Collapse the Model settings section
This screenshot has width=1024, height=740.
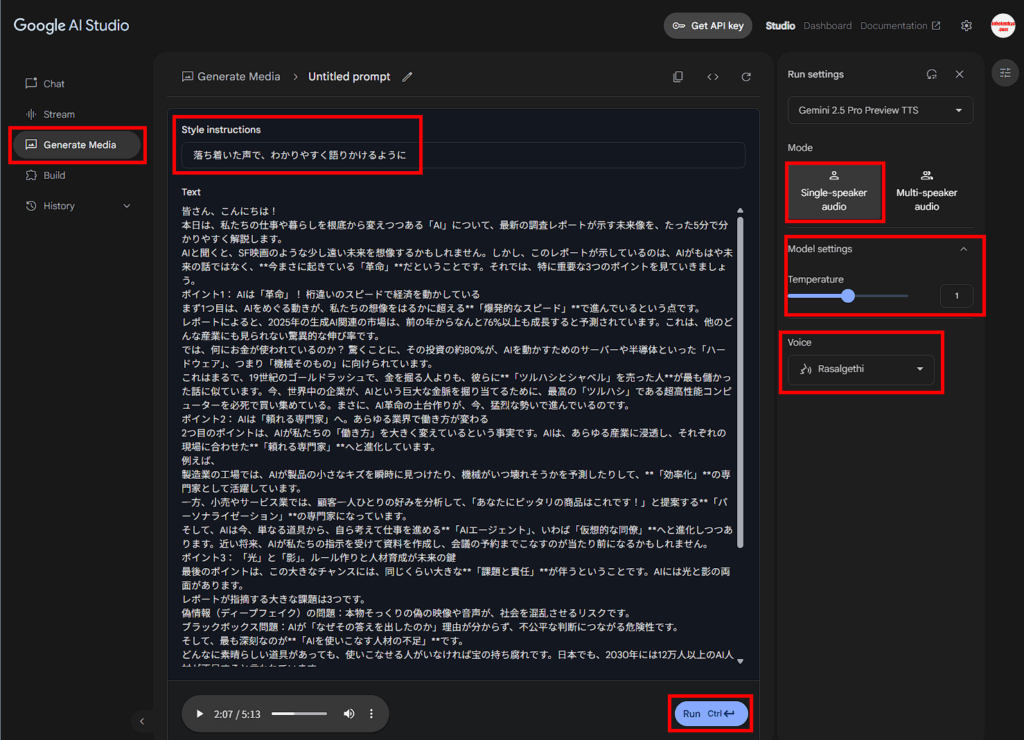coord(963,249)
